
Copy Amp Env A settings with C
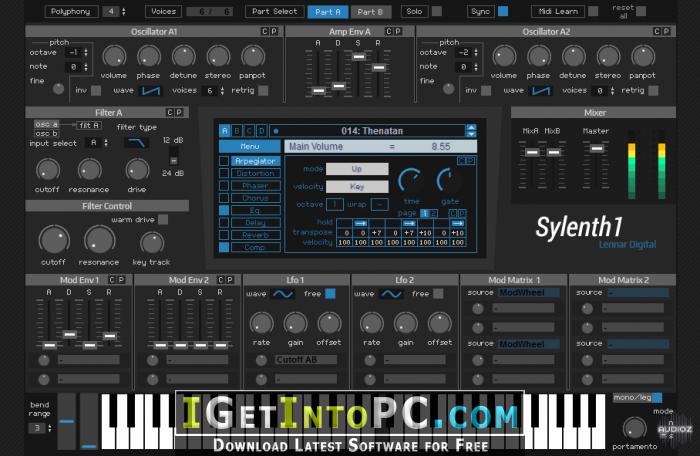(389, 31)
